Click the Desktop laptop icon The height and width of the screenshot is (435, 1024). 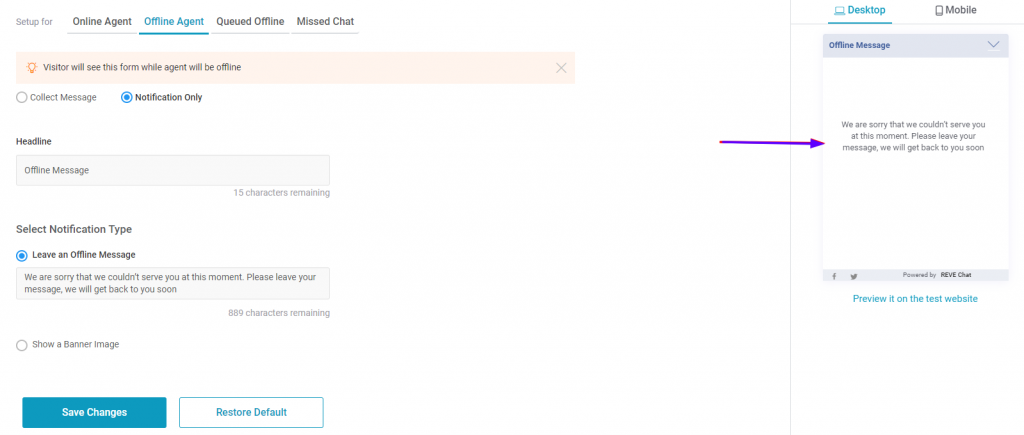(840, 10)
